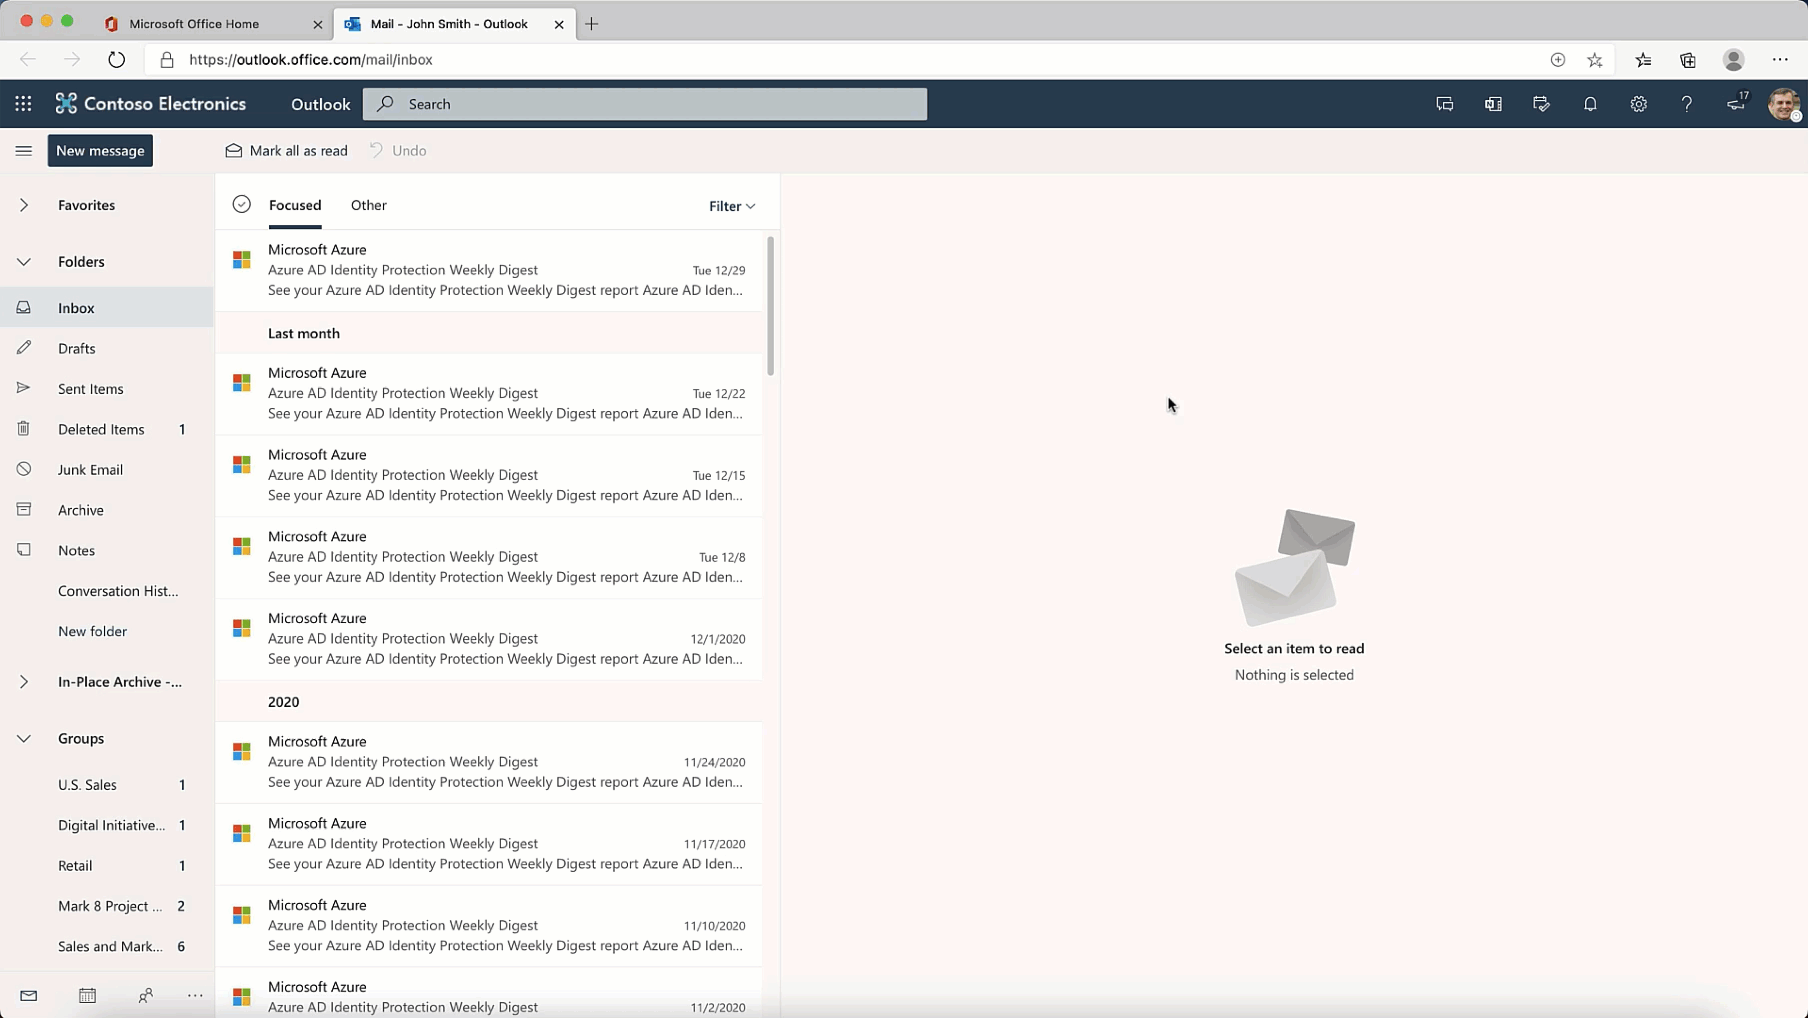Switch to the Focused tab
The image size is (1808, 1018).
click(x=295, y=205)
